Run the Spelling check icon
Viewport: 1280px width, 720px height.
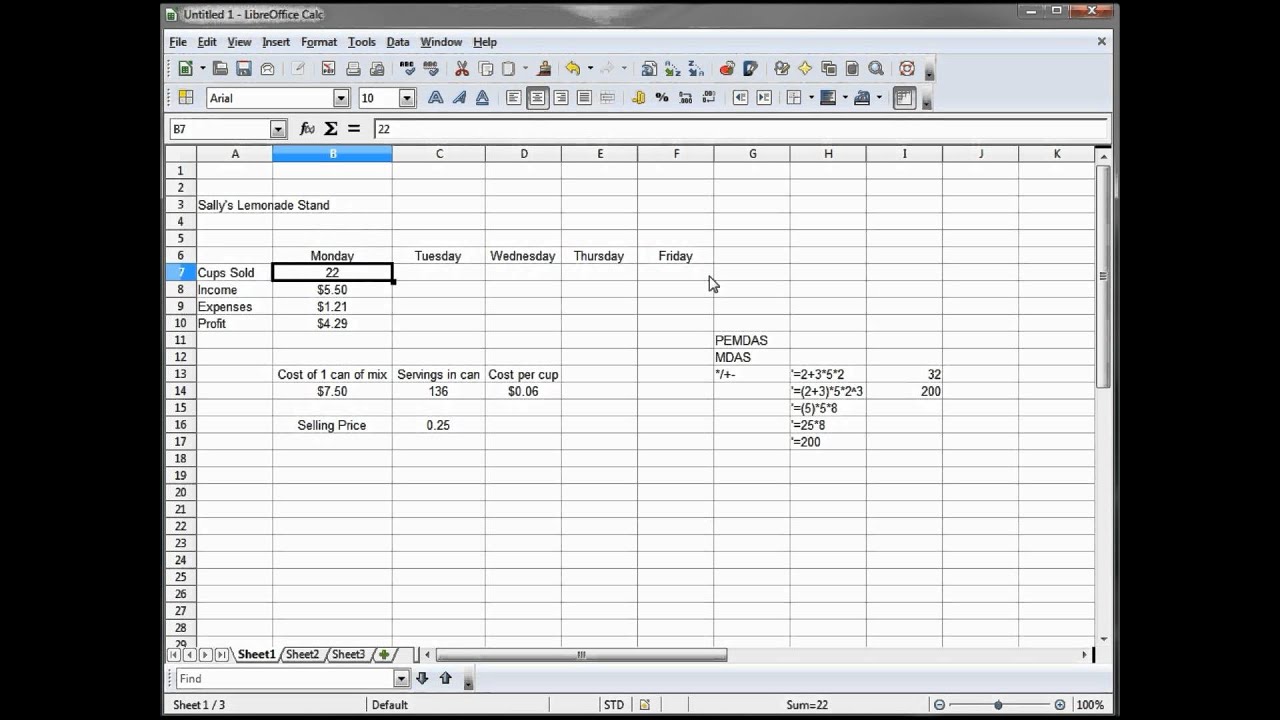[x=407, y=69]
